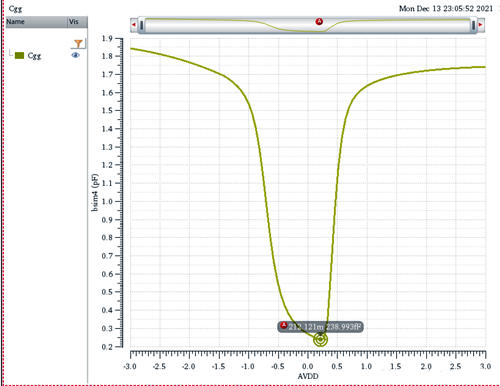
Task: Click the right handle of zoom slider
Action: click(473, 25)
